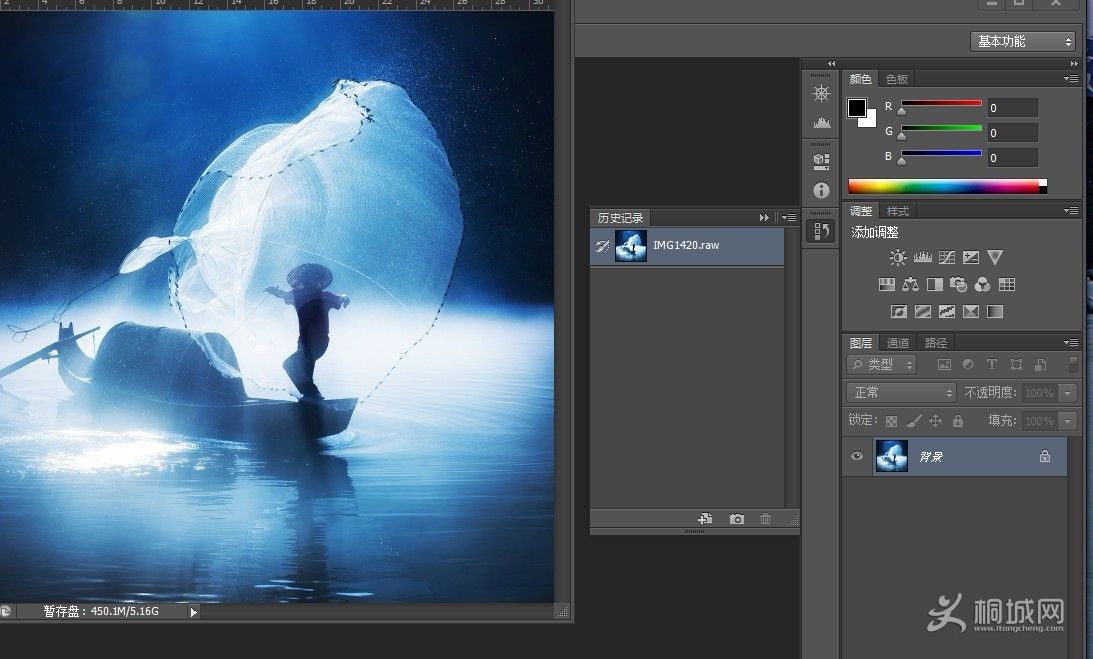This screenshot has height=659, width=1093.
Task: Expand the 类型 layer filter dropdown
Action: 882,365
